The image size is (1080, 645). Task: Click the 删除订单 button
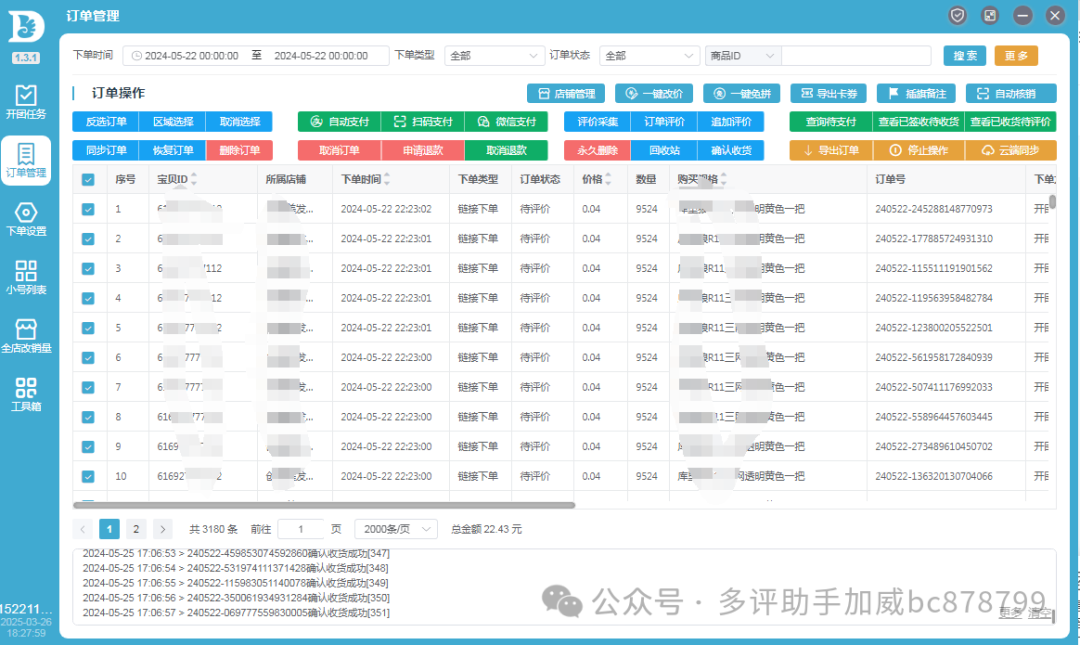click(239, 150)
